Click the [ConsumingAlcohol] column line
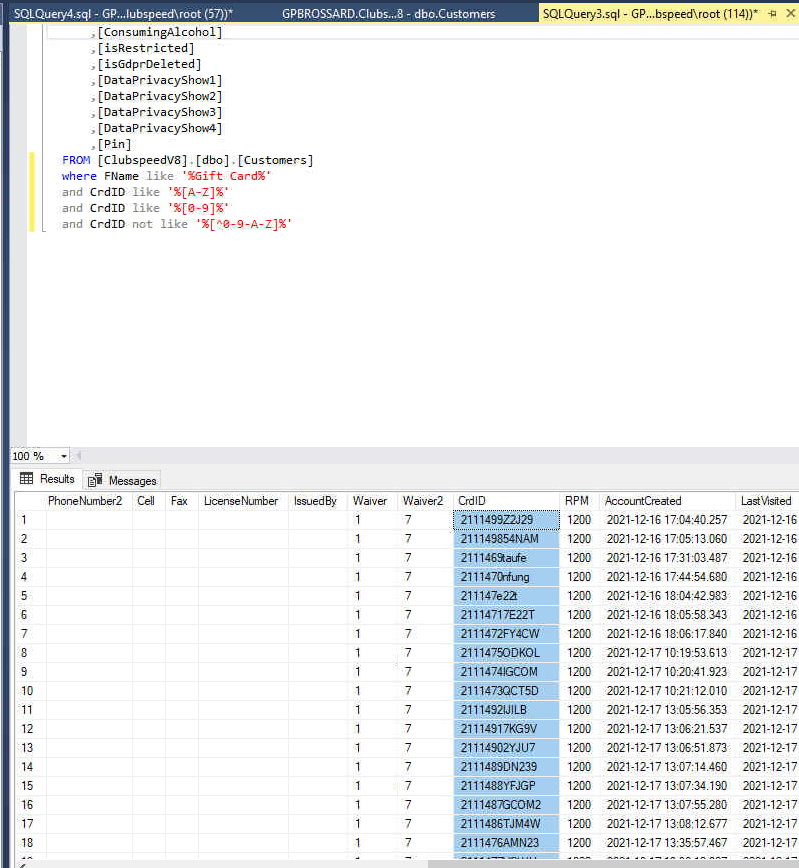This screenshot has height=868, width=799. click(x=159, y=32)
